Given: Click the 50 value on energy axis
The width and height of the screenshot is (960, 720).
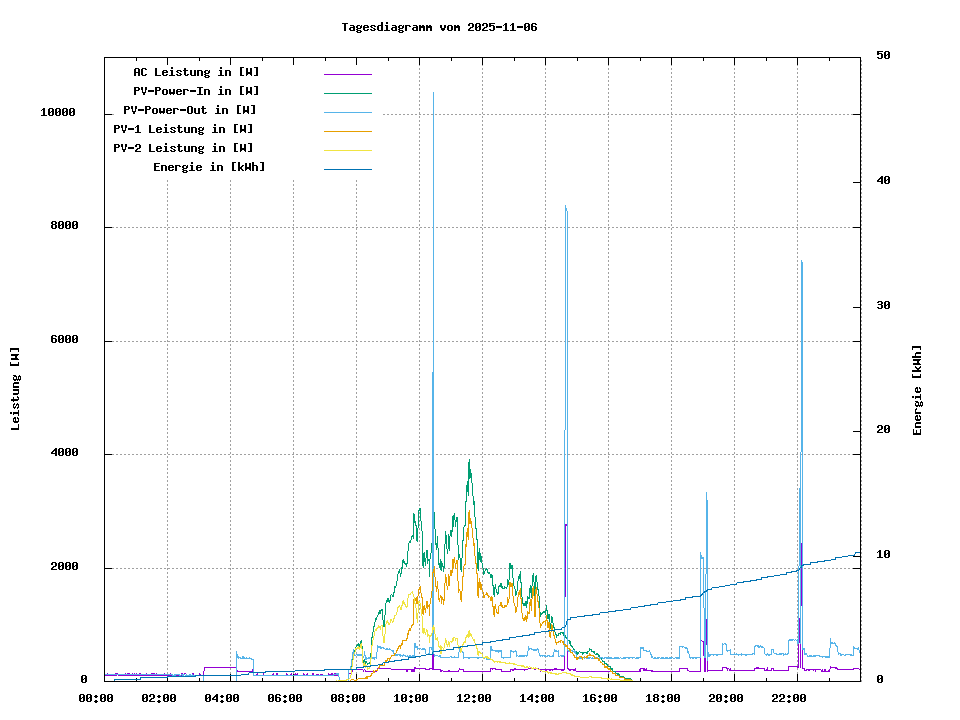Looking at the screenshot, I should point(883,56).
